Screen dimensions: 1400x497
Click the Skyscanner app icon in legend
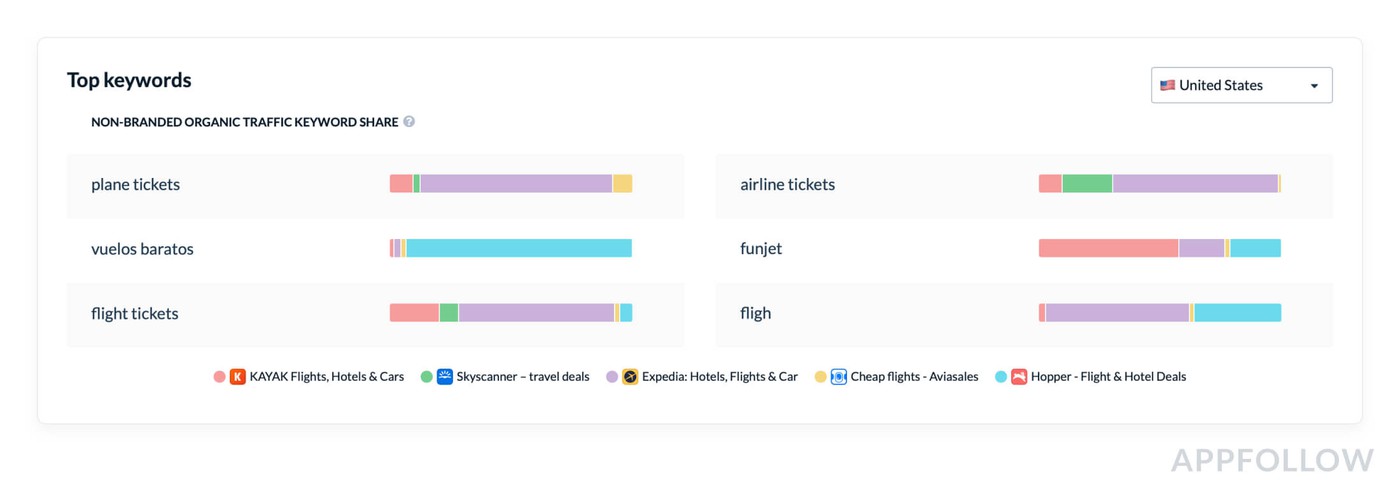pos(445,377)
